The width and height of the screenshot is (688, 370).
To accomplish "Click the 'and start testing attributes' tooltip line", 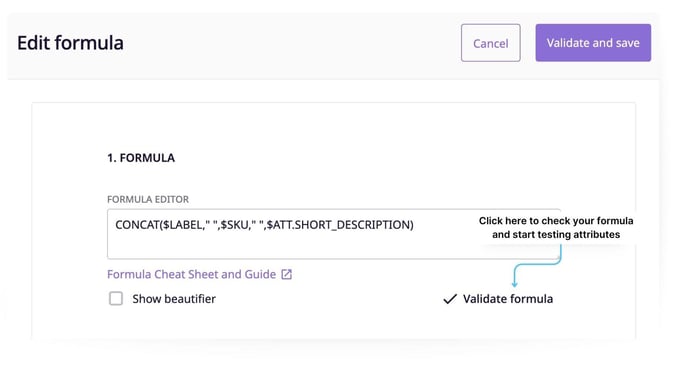I will 556,235.
